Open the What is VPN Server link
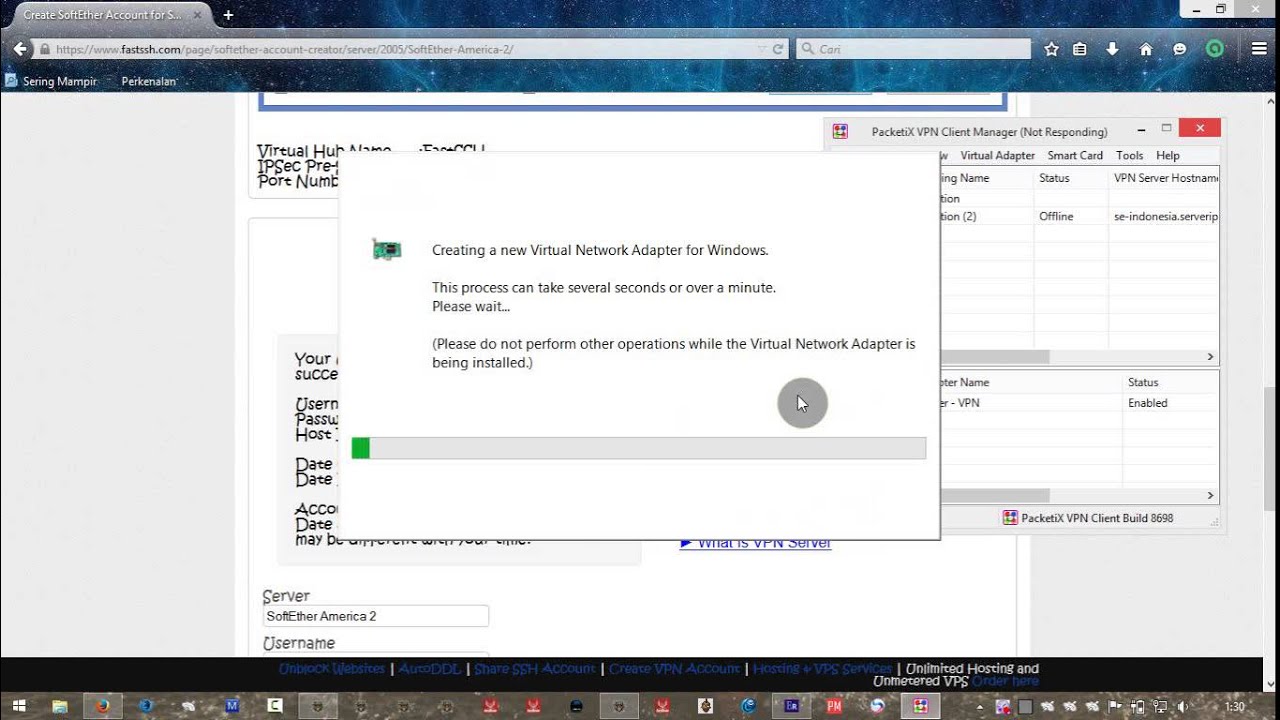Image resolution: width=1280 pixels, height=720 pixels. [x=755, y=542]
